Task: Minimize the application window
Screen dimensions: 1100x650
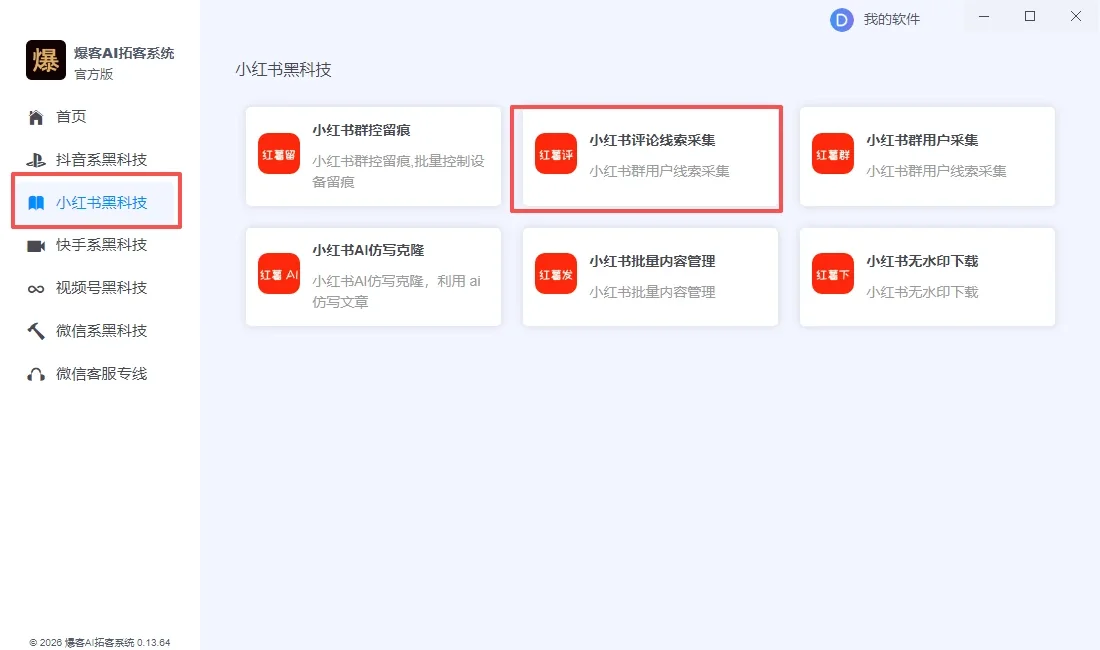Action: coord(984,16)
